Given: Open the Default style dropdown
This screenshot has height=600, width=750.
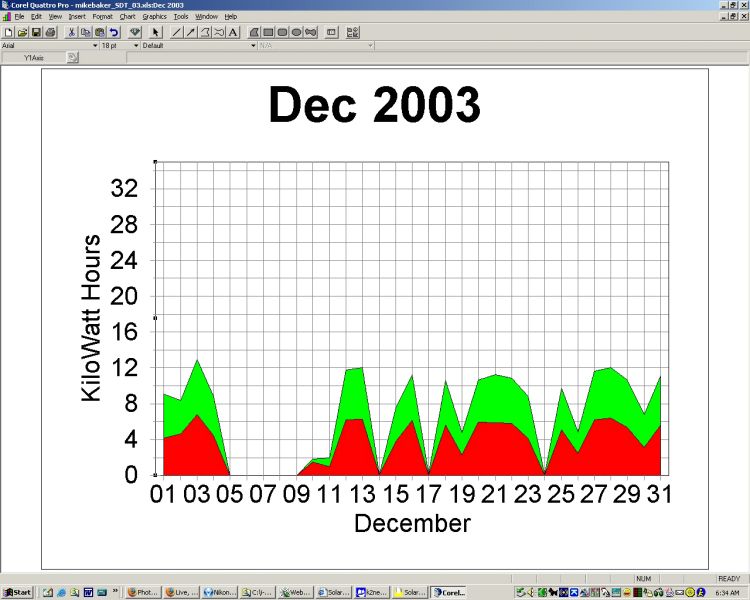Looking at the screenshot, I should pos(252,45).
